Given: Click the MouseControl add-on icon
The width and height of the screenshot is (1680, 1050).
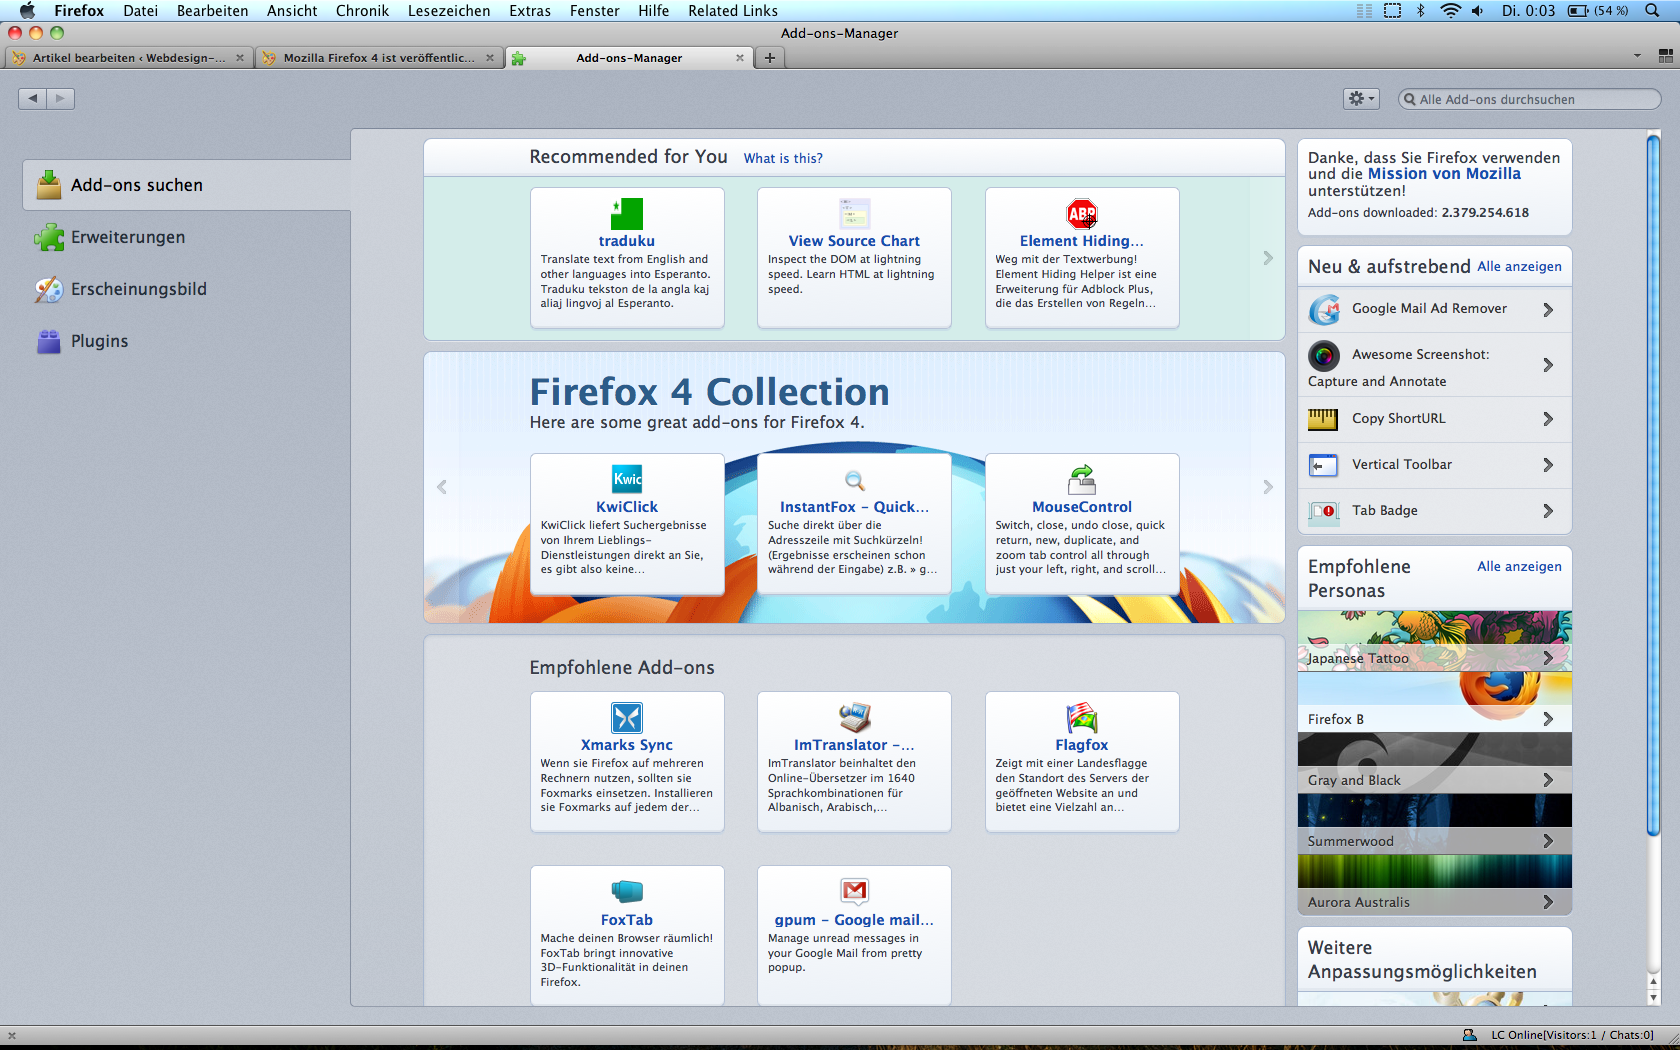Looking at the screenshot, I should [x=1082, y=479].
